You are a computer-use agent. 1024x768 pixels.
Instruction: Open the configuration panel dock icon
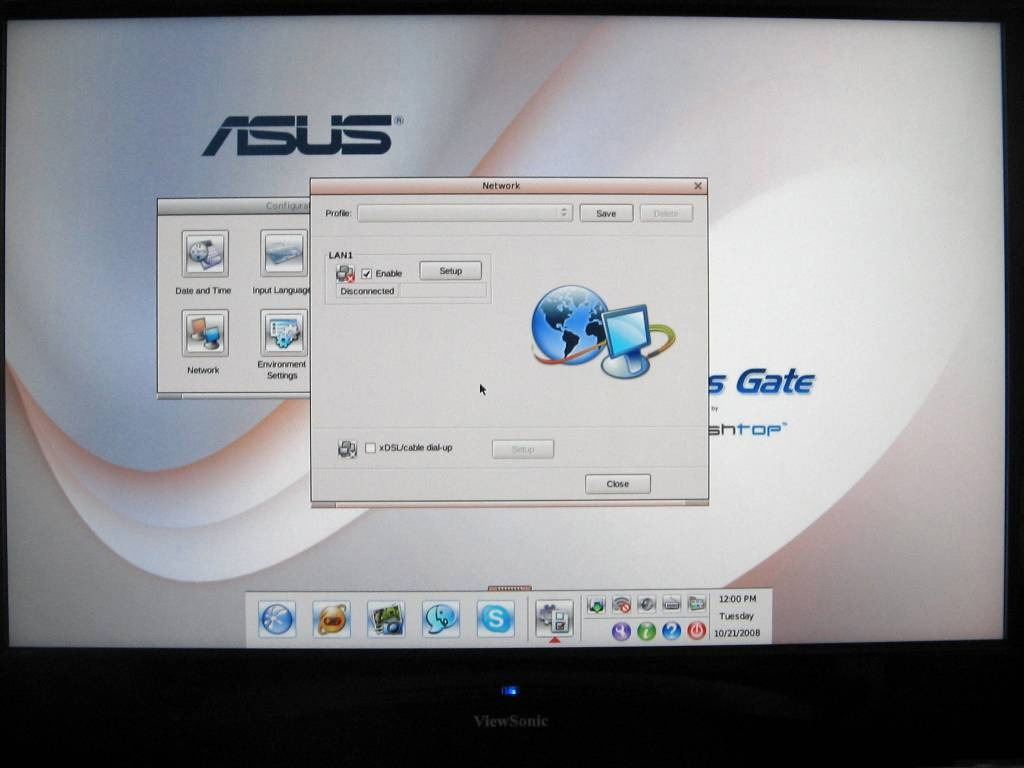554,618
